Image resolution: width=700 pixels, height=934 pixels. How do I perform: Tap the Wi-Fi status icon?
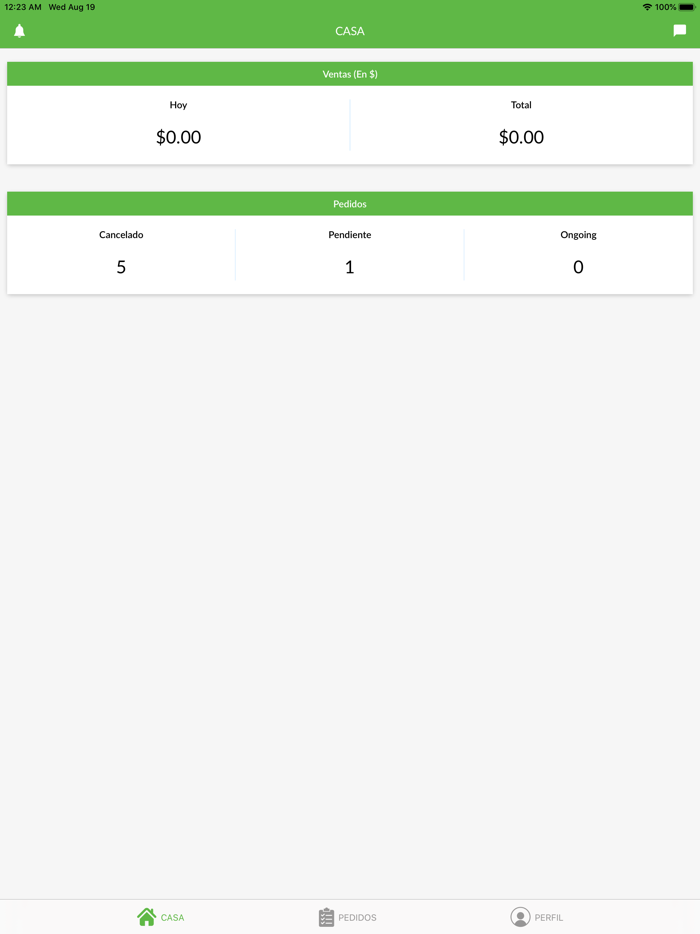coord(647,7)
